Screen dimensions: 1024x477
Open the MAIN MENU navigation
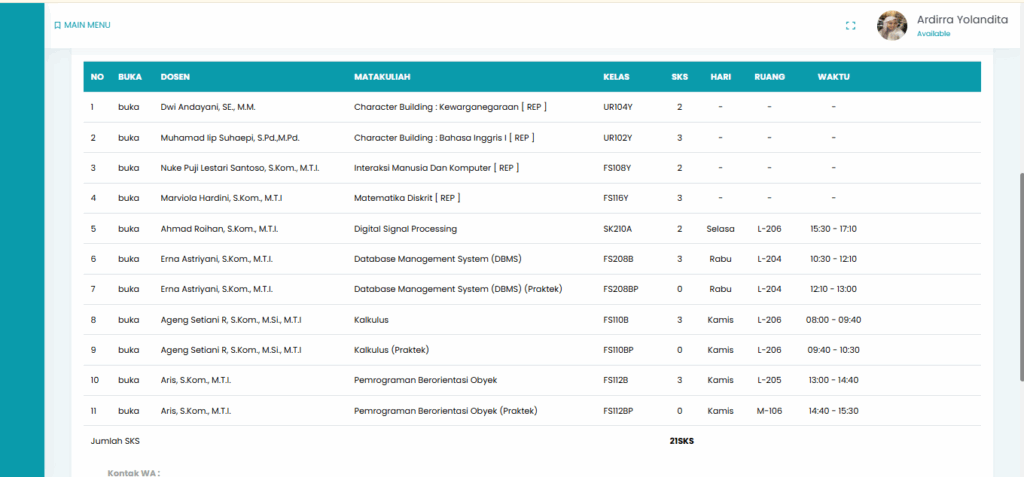tap(87, 25)
